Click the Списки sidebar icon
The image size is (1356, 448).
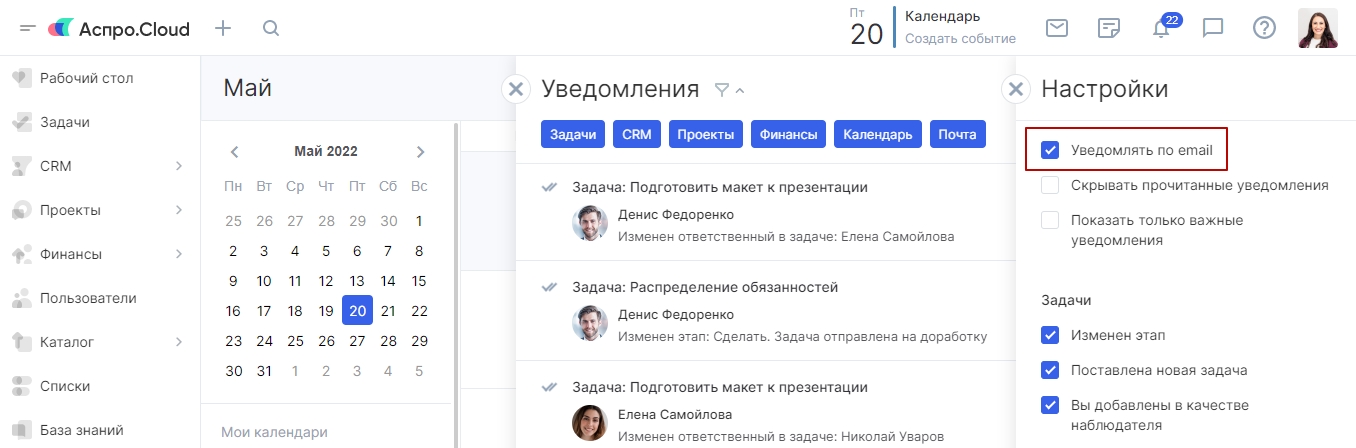click(22, 386)
